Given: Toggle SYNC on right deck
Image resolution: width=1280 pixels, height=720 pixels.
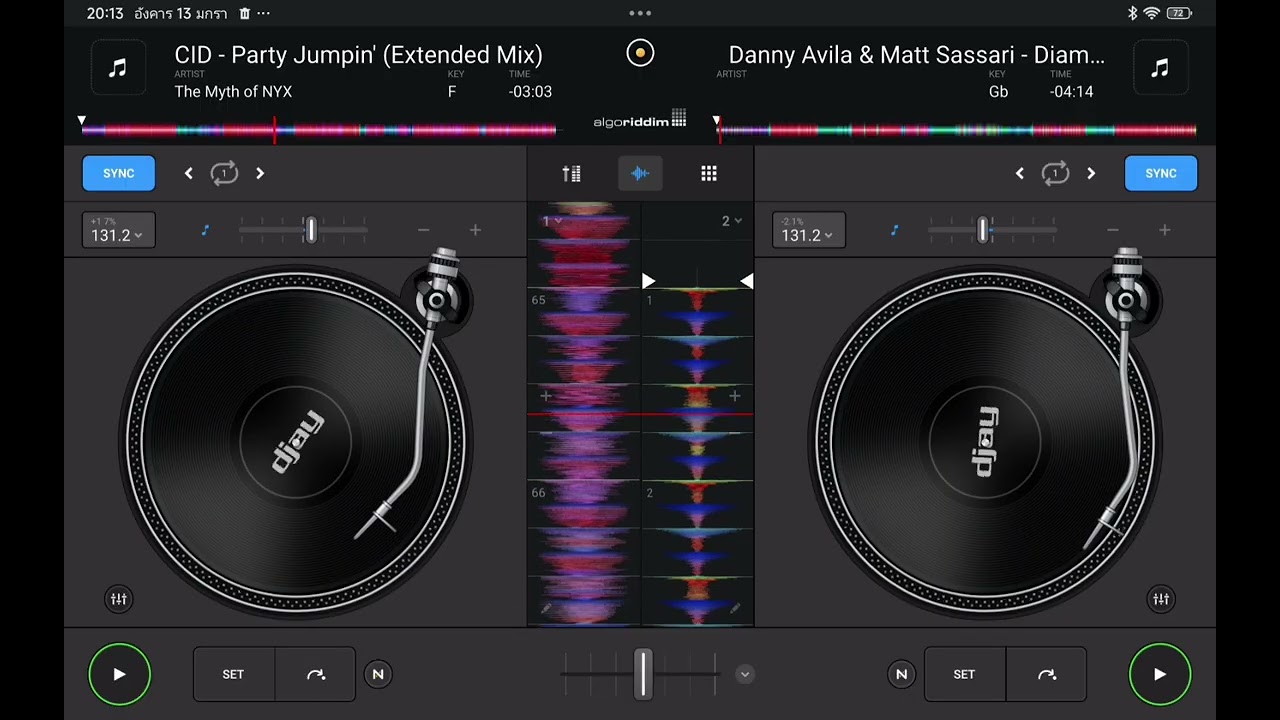Looking at the screenshot, I should coord(1161,173).
